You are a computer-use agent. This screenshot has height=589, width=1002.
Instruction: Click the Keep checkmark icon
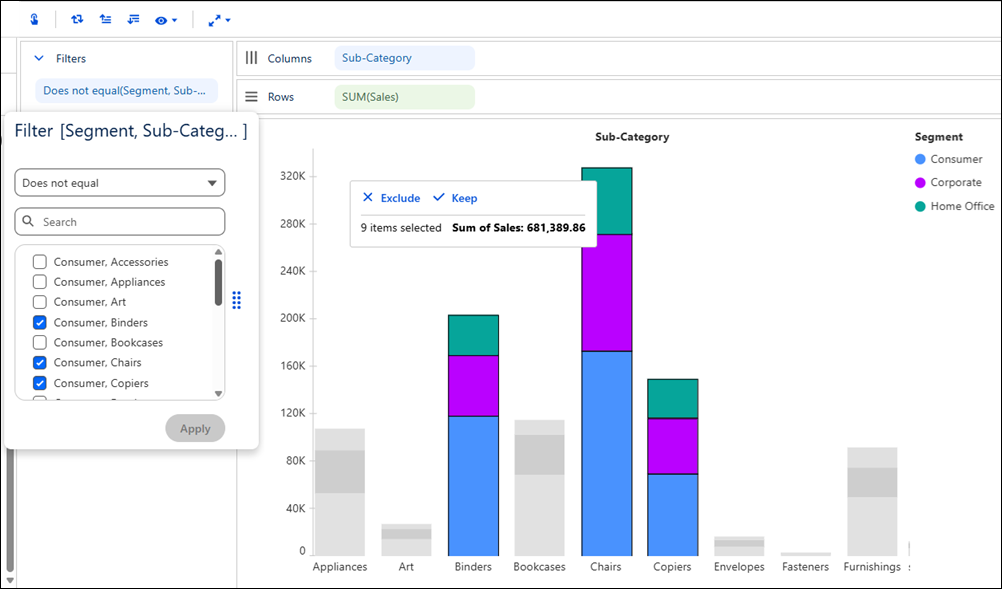point(438,197)
